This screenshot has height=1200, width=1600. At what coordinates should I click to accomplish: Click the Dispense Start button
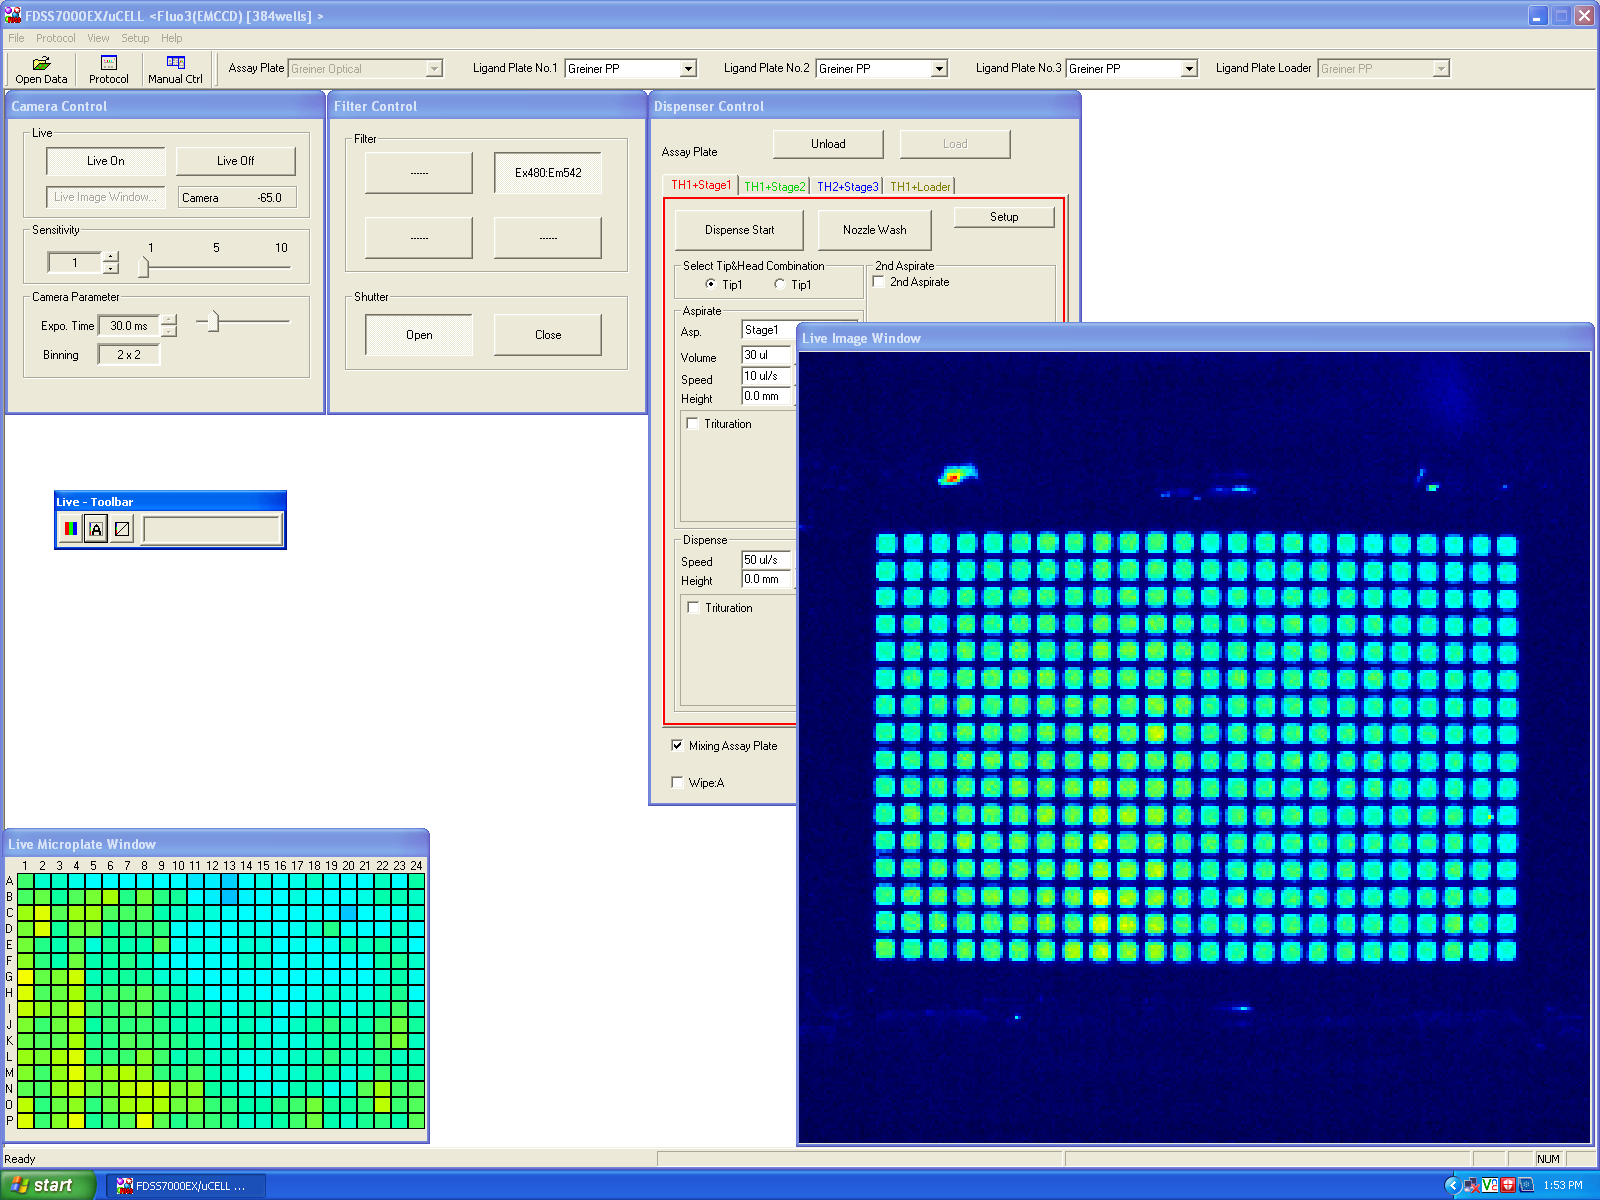739,230
